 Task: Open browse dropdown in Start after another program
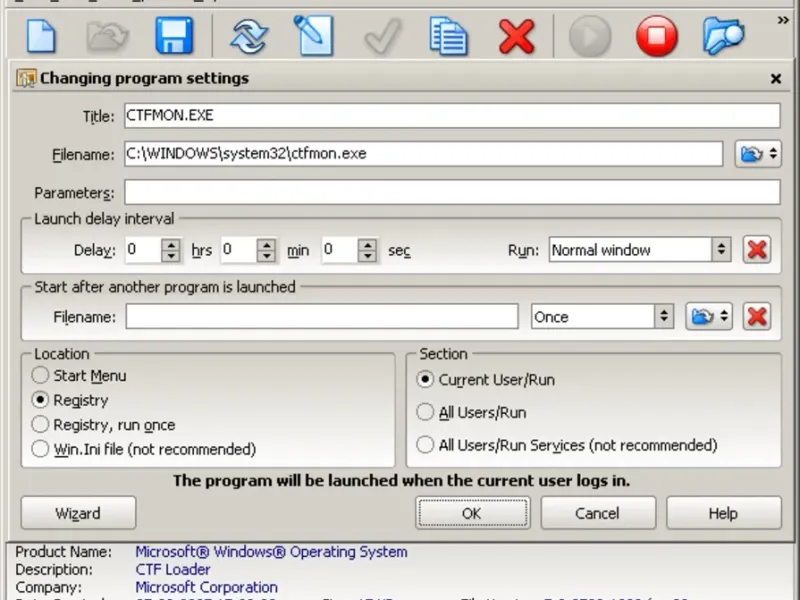(x=709, y=317)
